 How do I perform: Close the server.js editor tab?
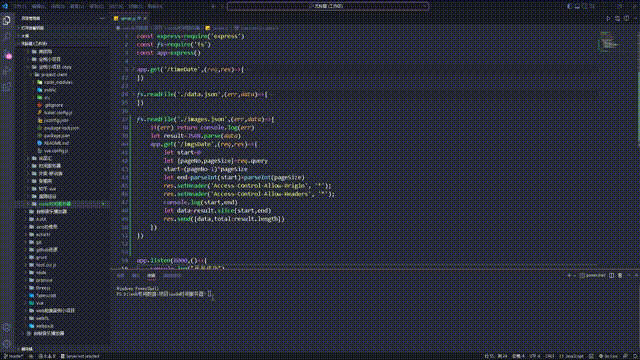pyautogui.click(x=145, y=18)
